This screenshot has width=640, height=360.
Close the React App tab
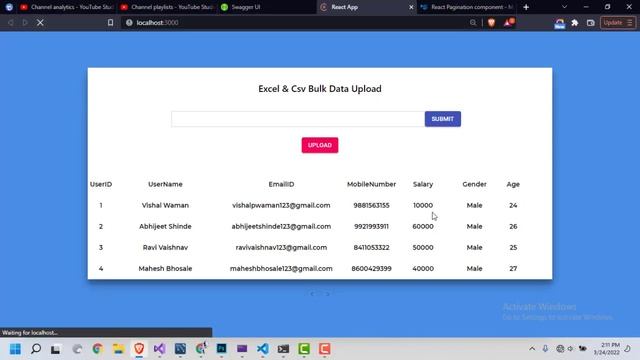(411, 7)
